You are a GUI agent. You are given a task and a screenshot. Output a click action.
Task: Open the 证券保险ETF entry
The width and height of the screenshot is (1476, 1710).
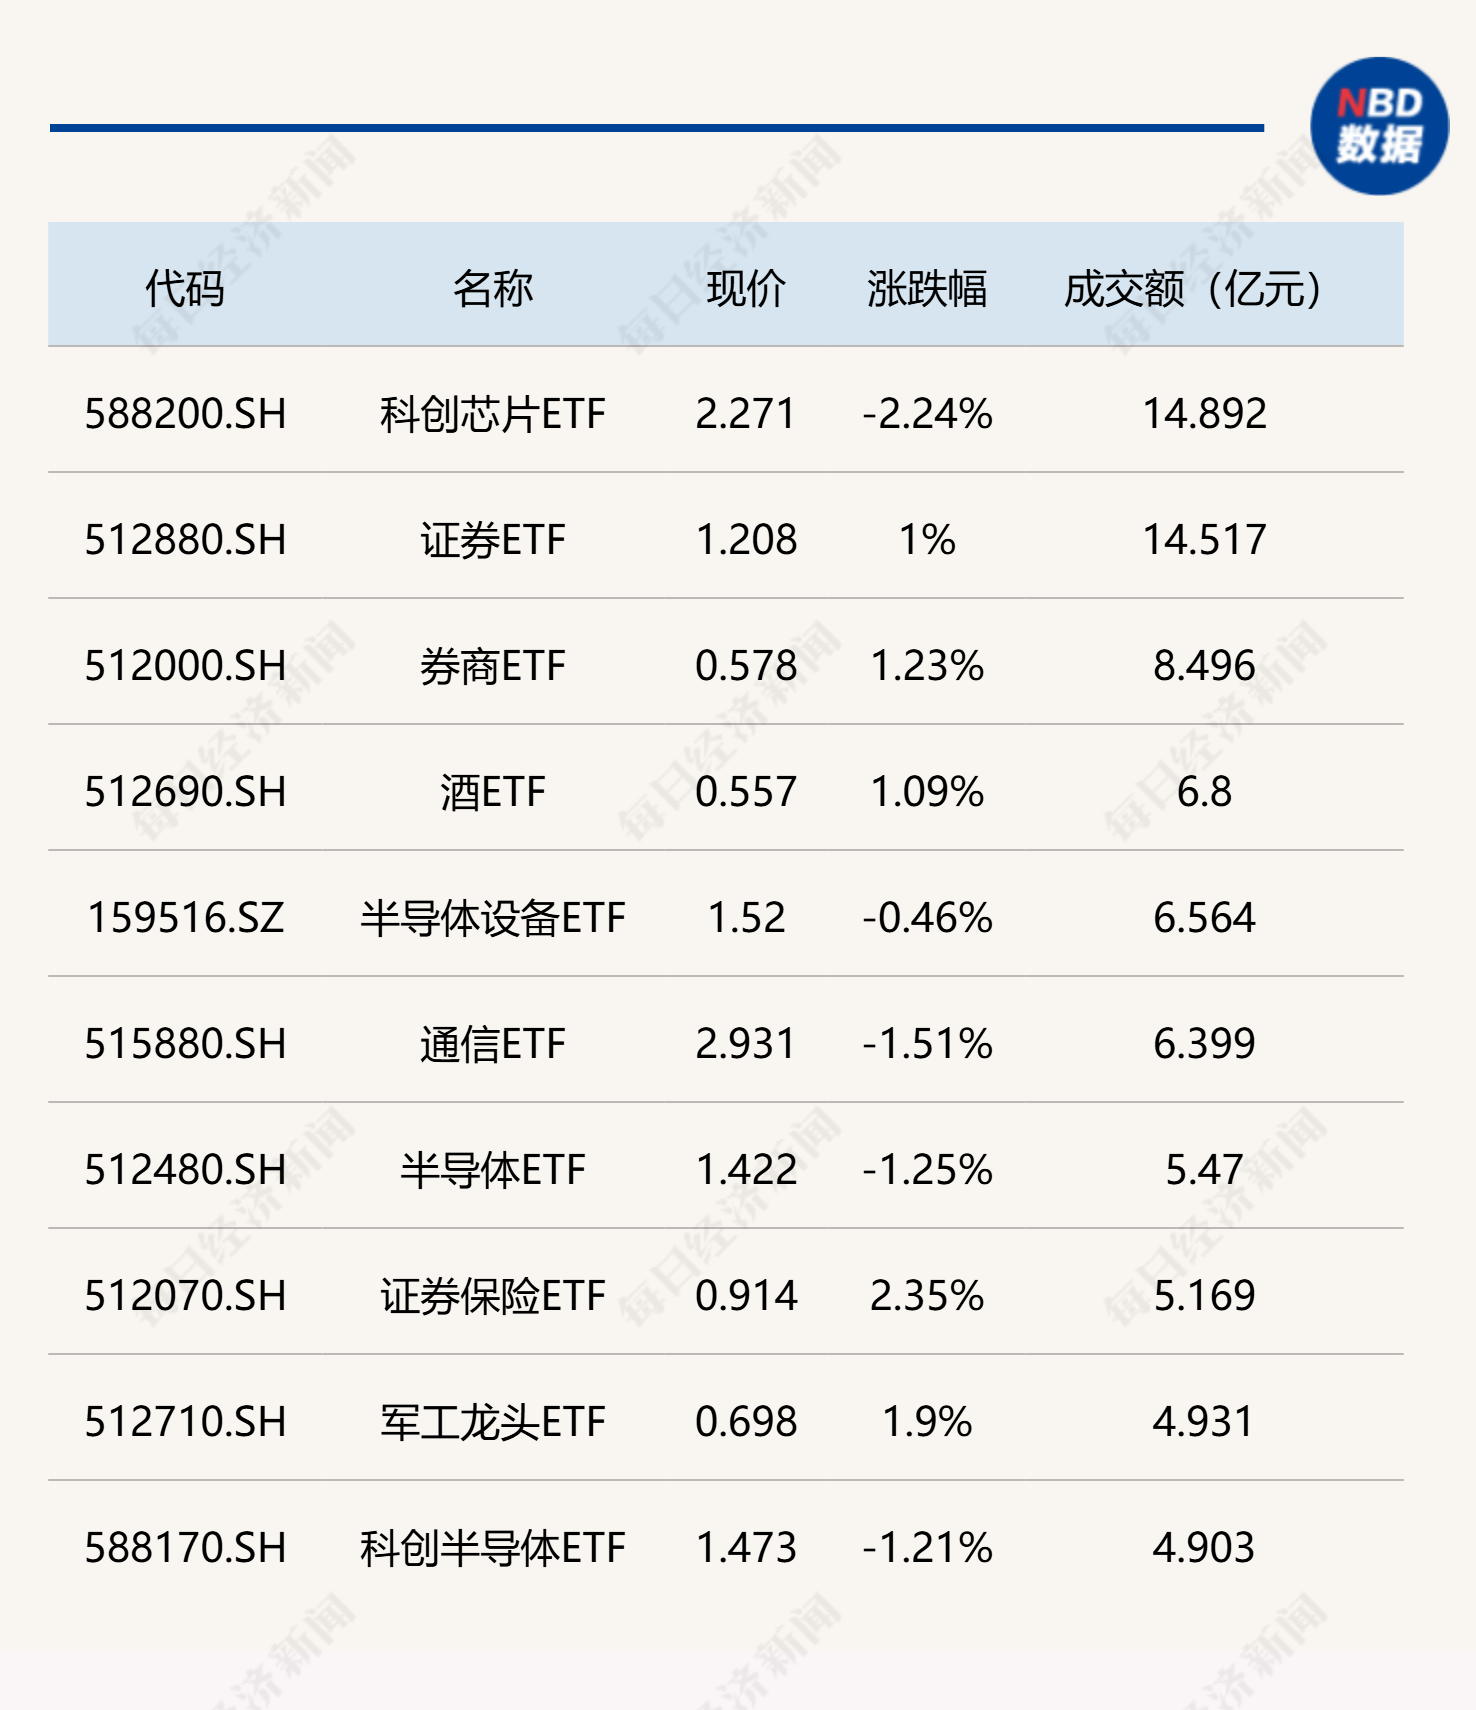492,1296
